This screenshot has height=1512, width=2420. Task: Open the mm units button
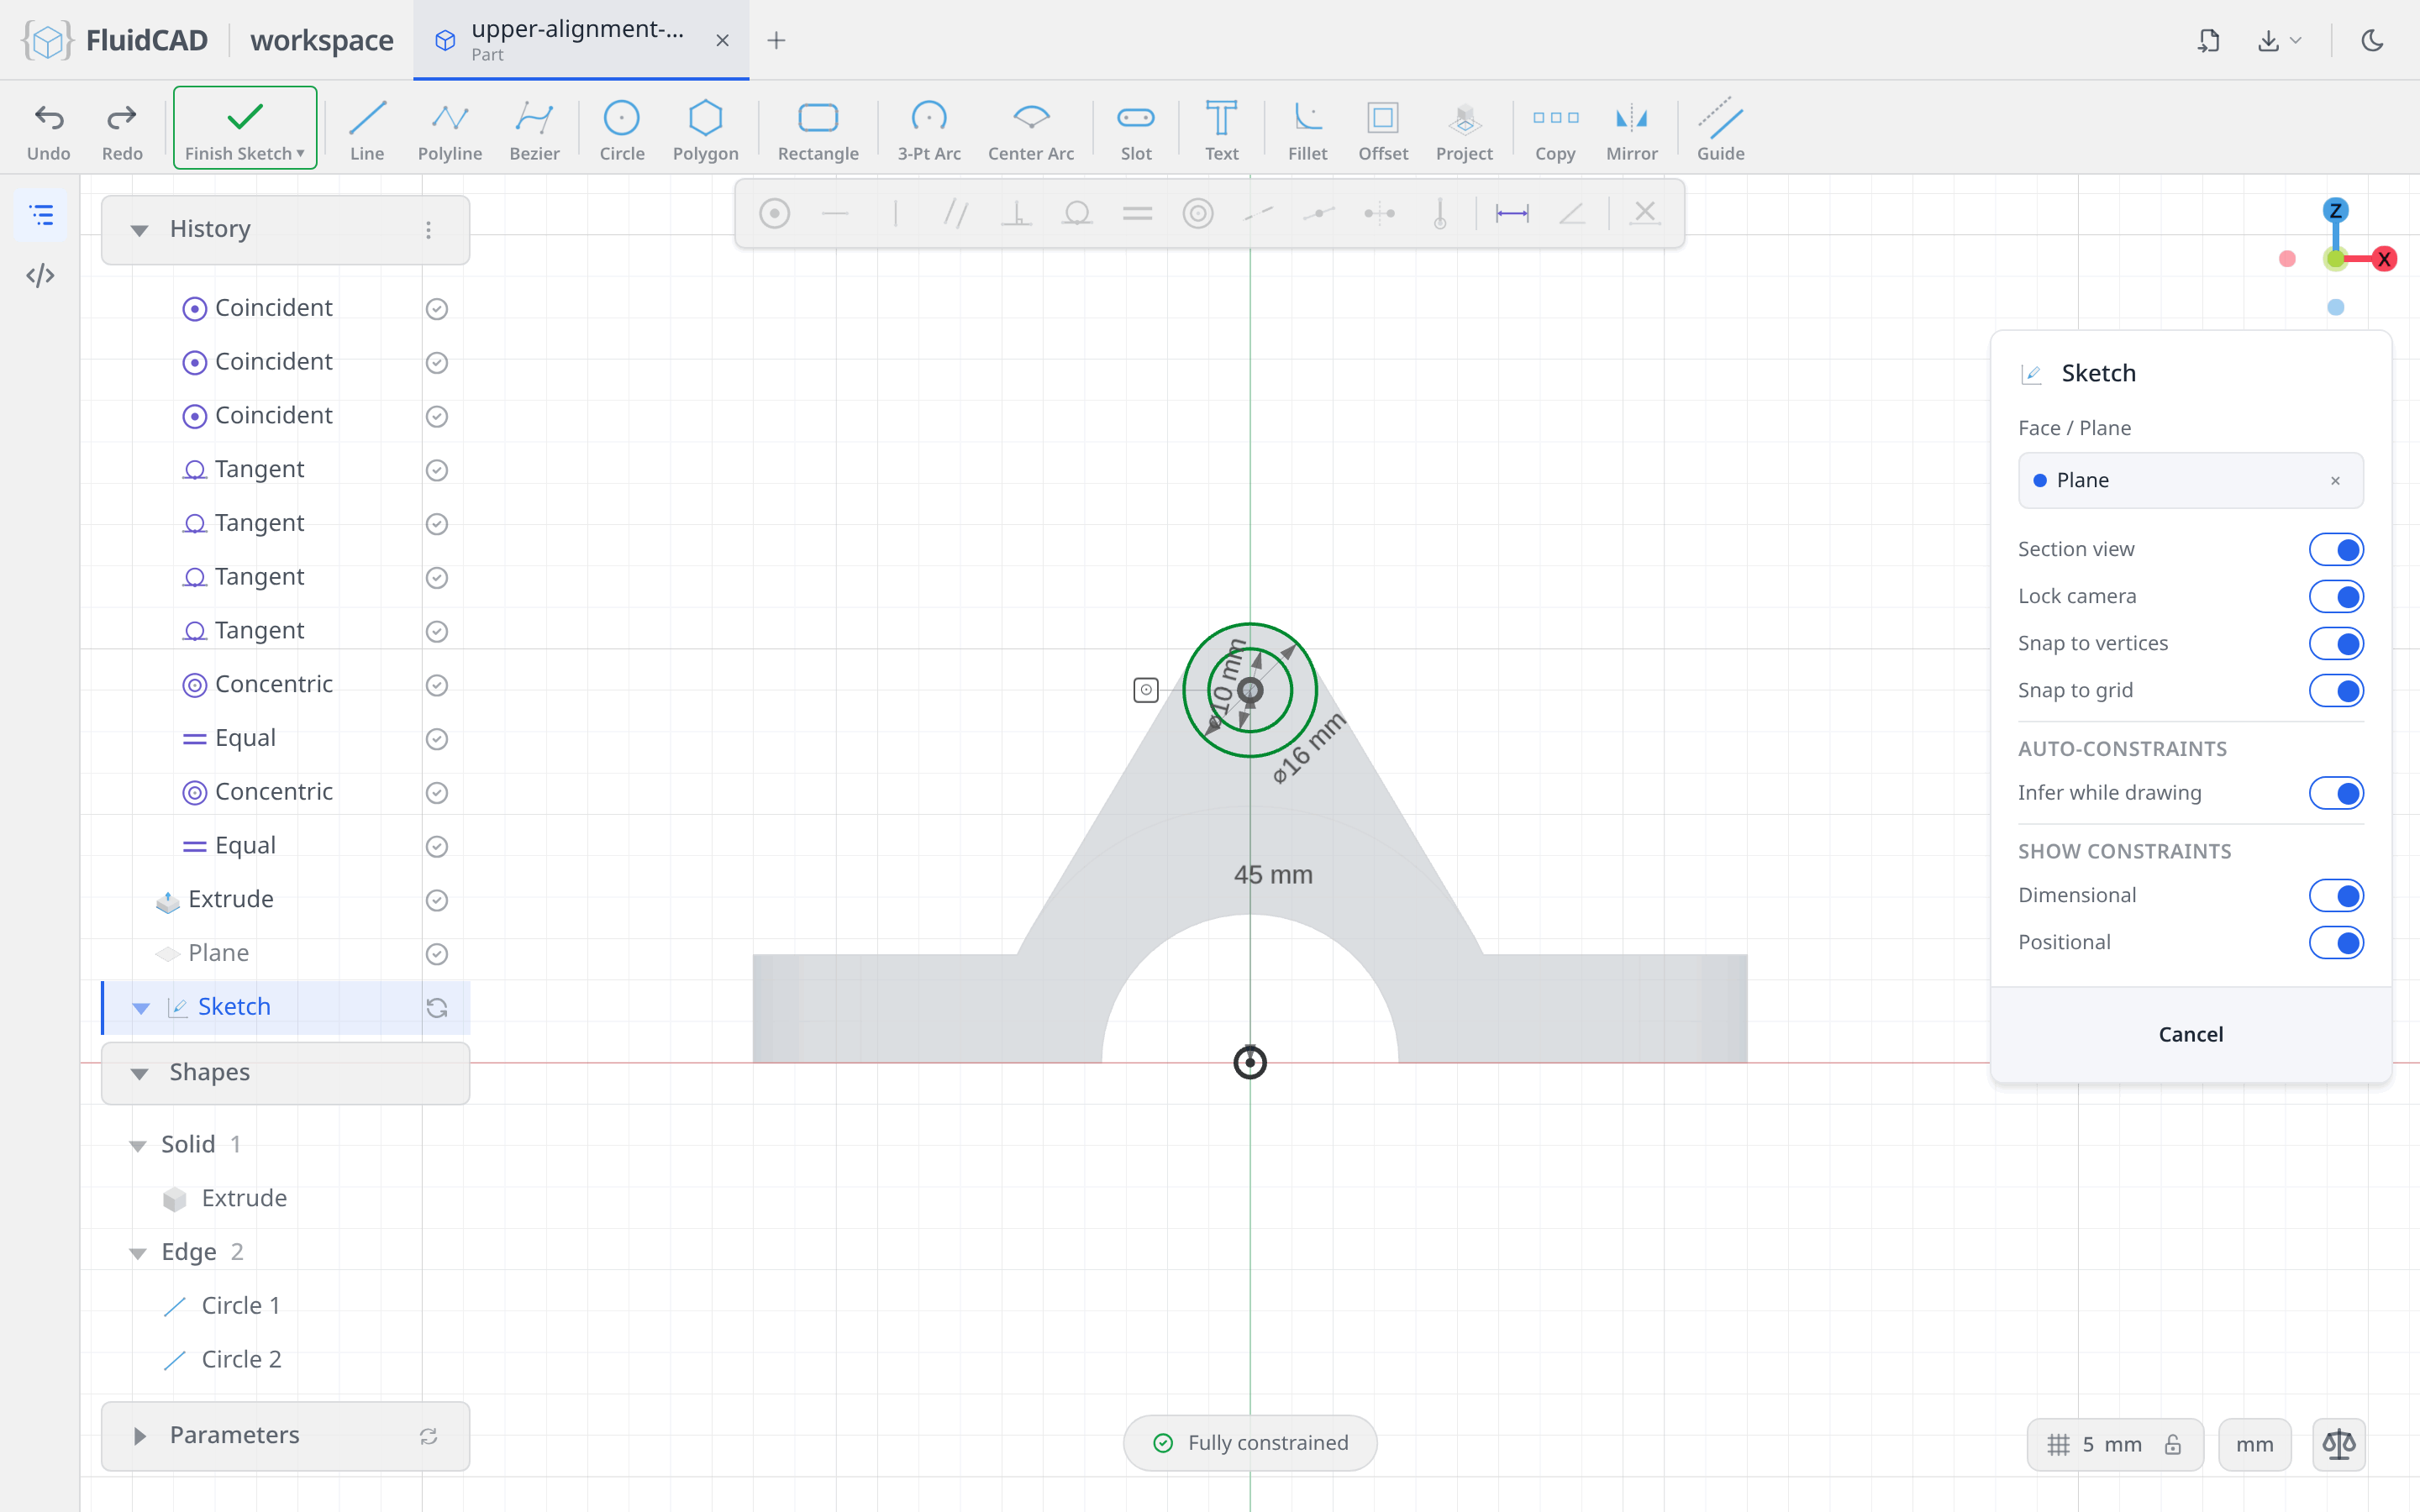pos(2254,1444)
